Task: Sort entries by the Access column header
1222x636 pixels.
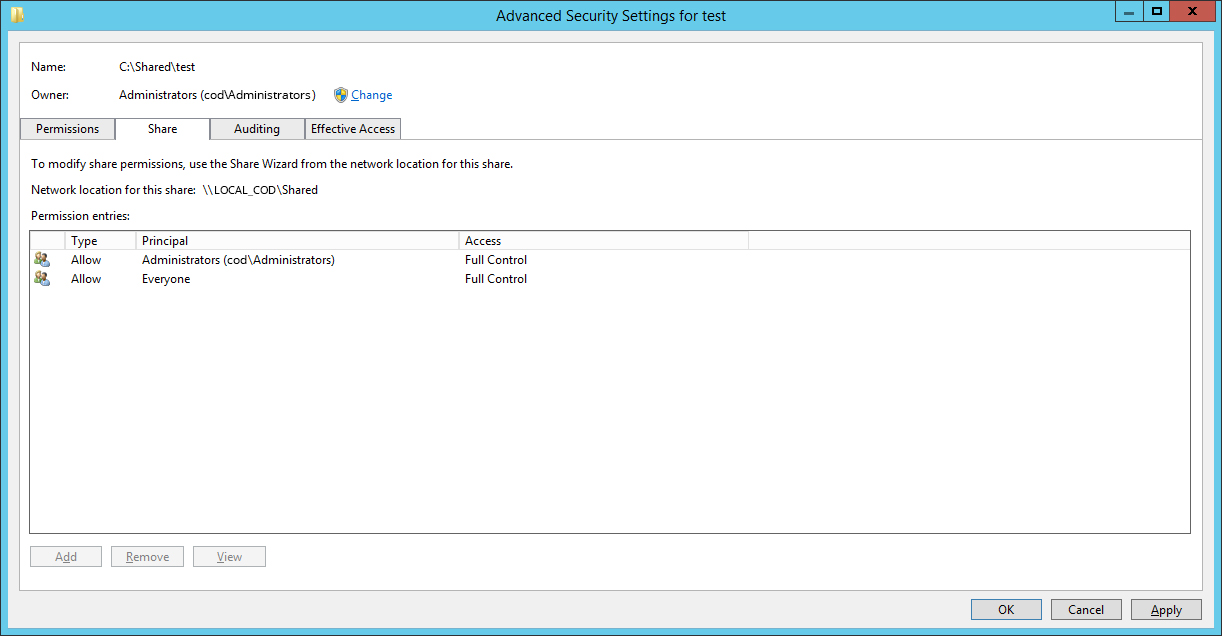Action: [603, 241]
